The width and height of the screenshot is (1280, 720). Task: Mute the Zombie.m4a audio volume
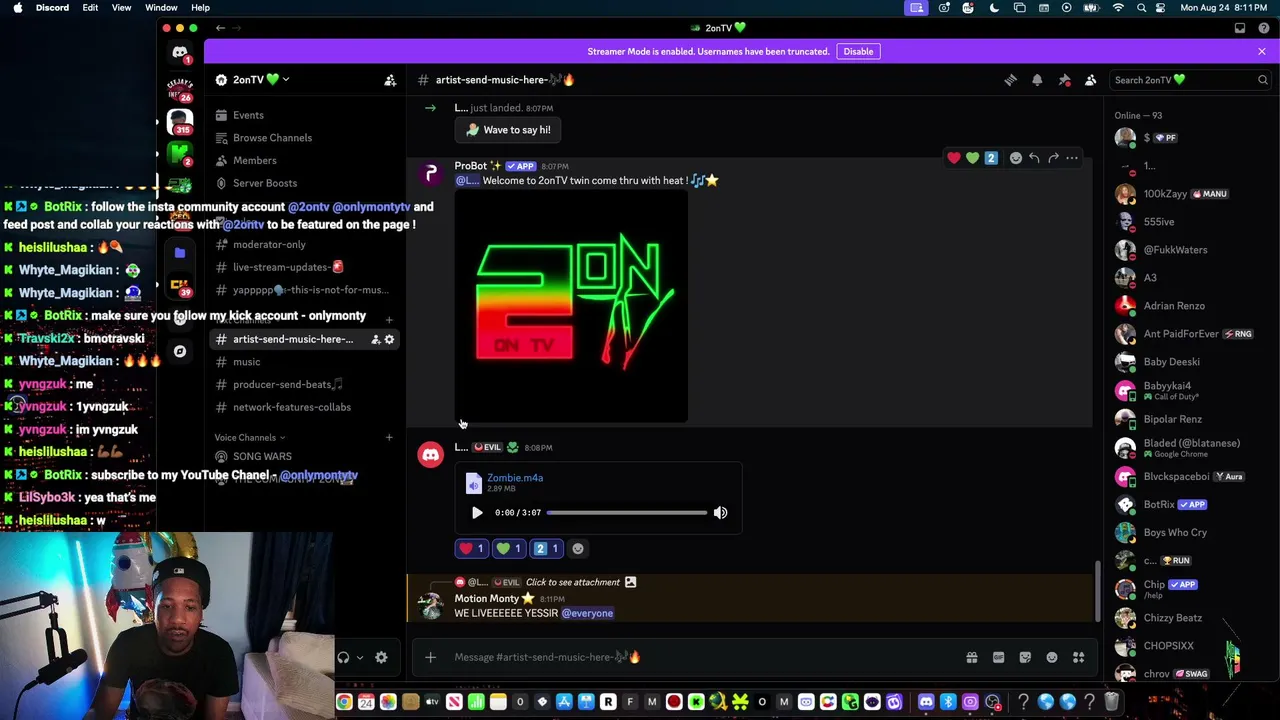tap(720, 513)
